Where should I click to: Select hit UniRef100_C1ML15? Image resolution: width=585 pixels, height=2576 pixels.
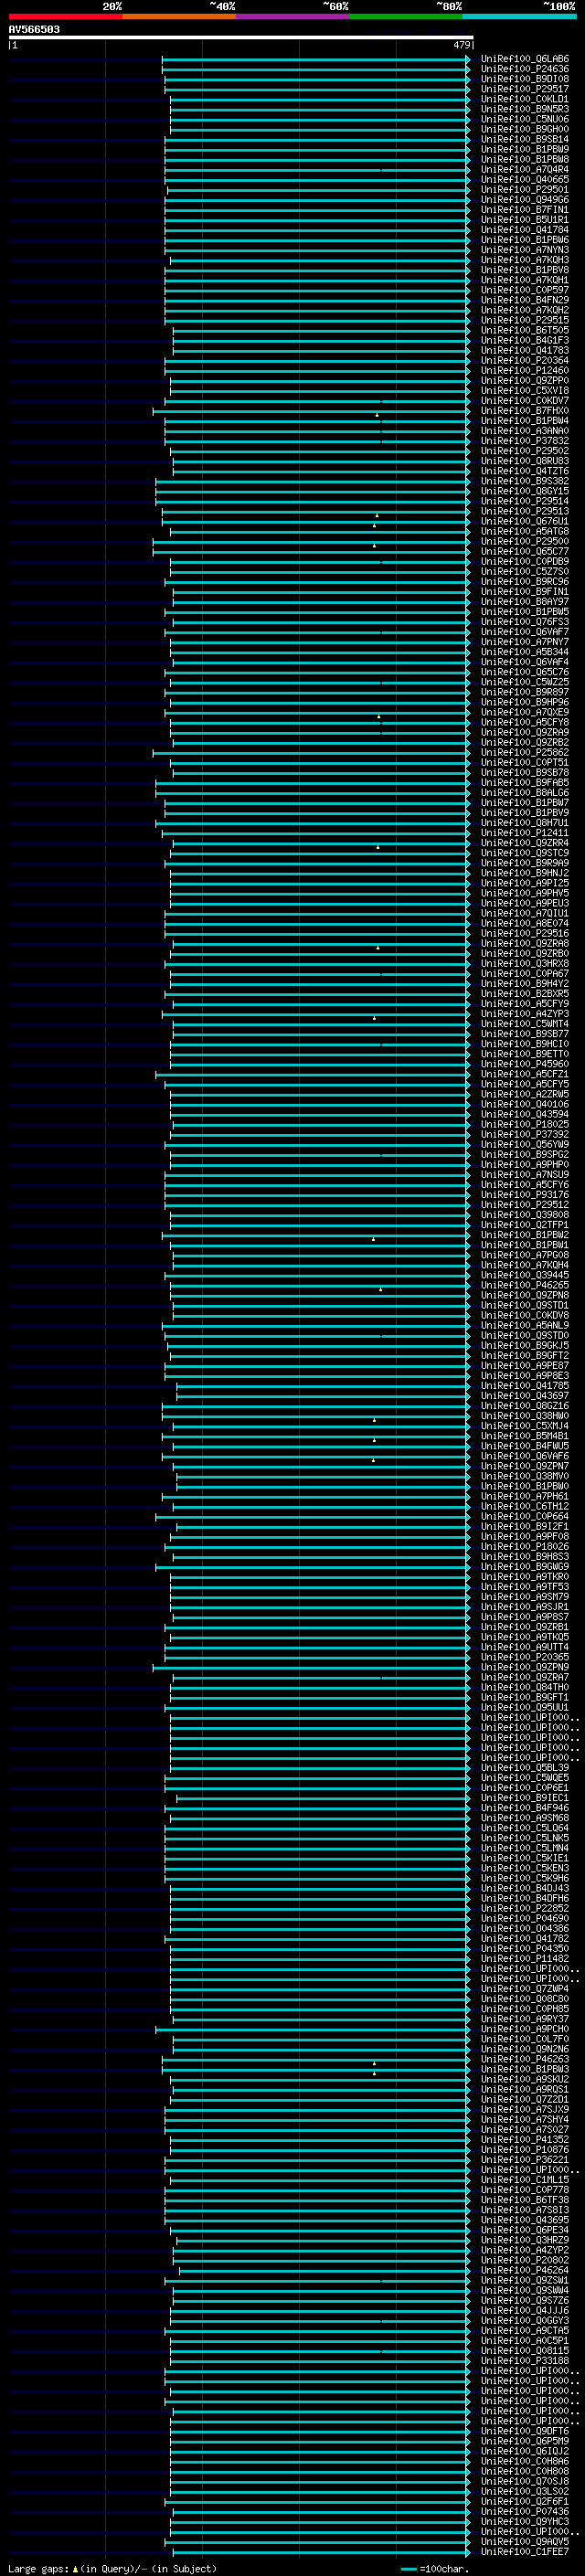point(525,2179)
